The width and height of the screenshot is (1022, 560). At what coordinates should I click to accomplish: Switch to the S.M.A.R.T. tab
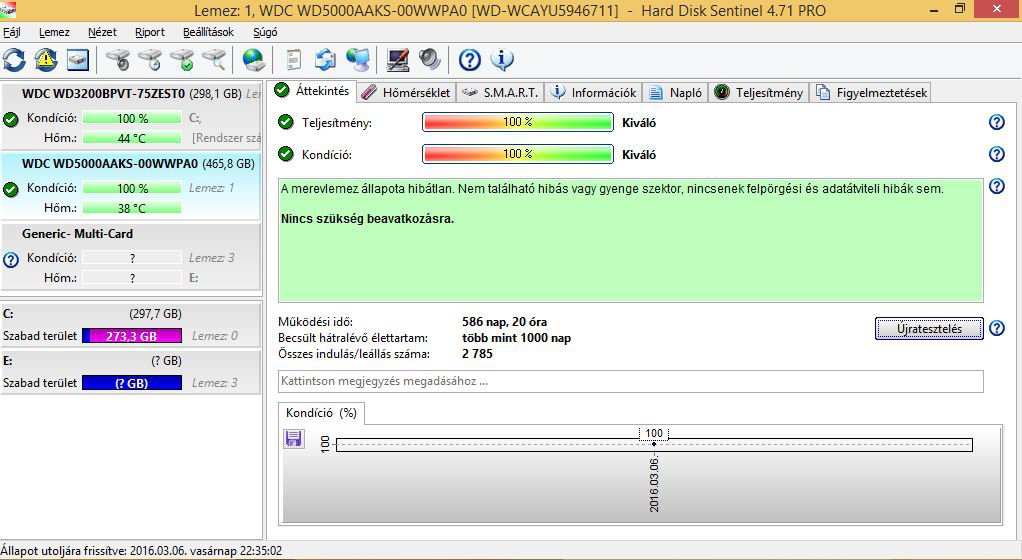(501, 93)
